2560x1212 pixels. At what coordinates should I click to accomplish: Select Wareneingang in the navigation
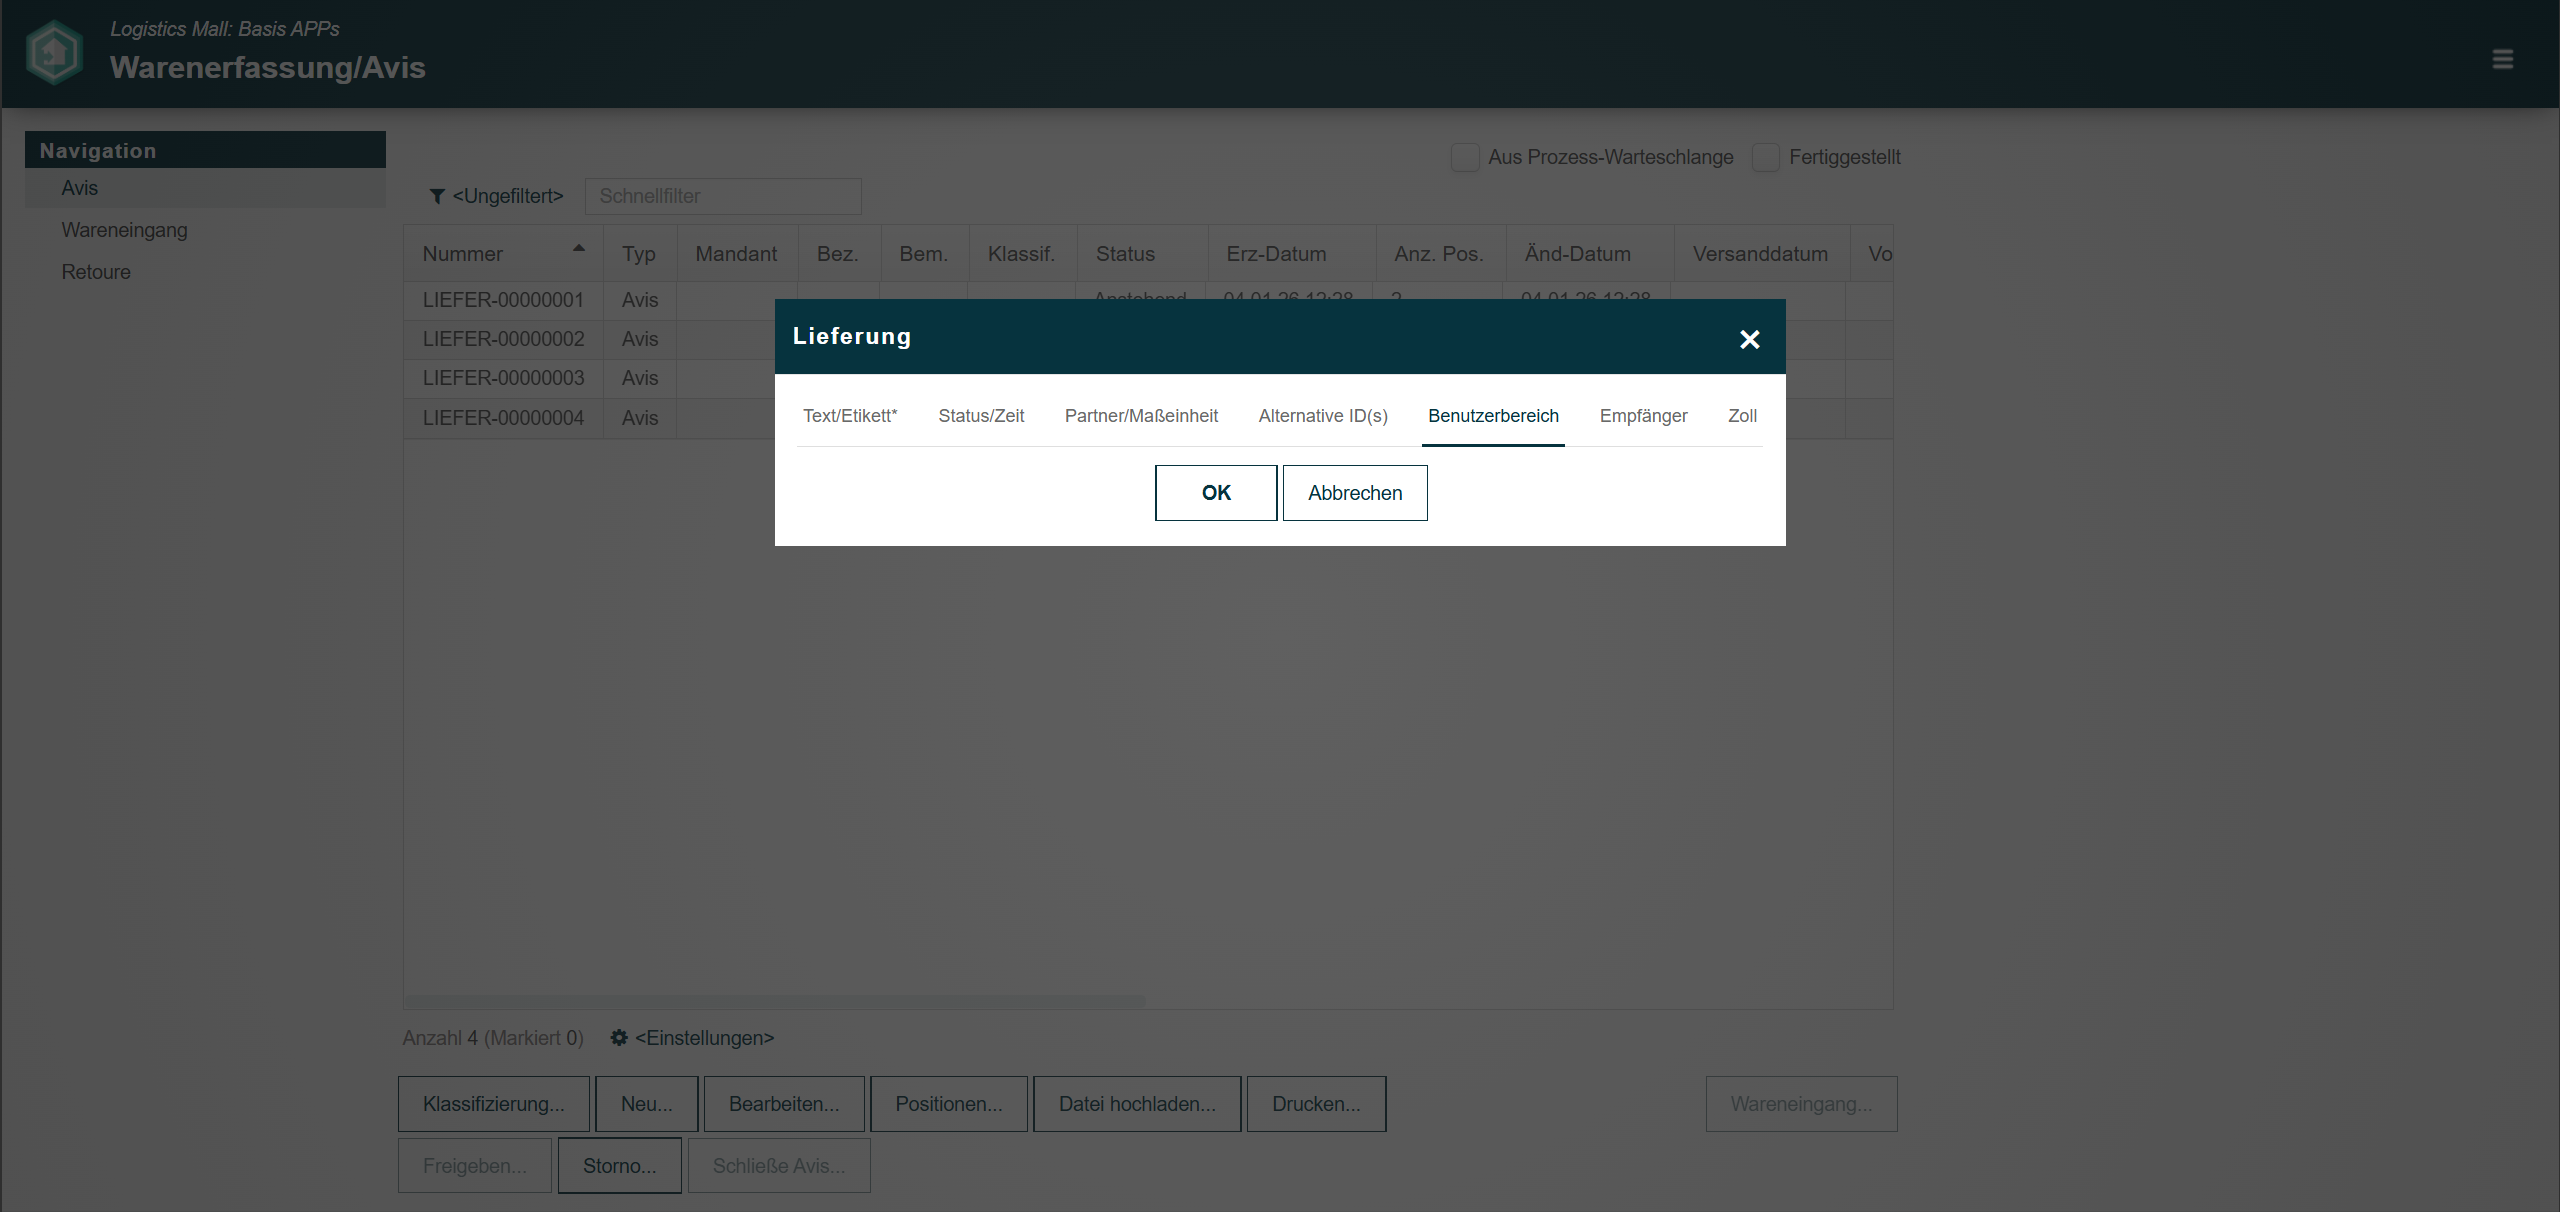click(124, 230)
